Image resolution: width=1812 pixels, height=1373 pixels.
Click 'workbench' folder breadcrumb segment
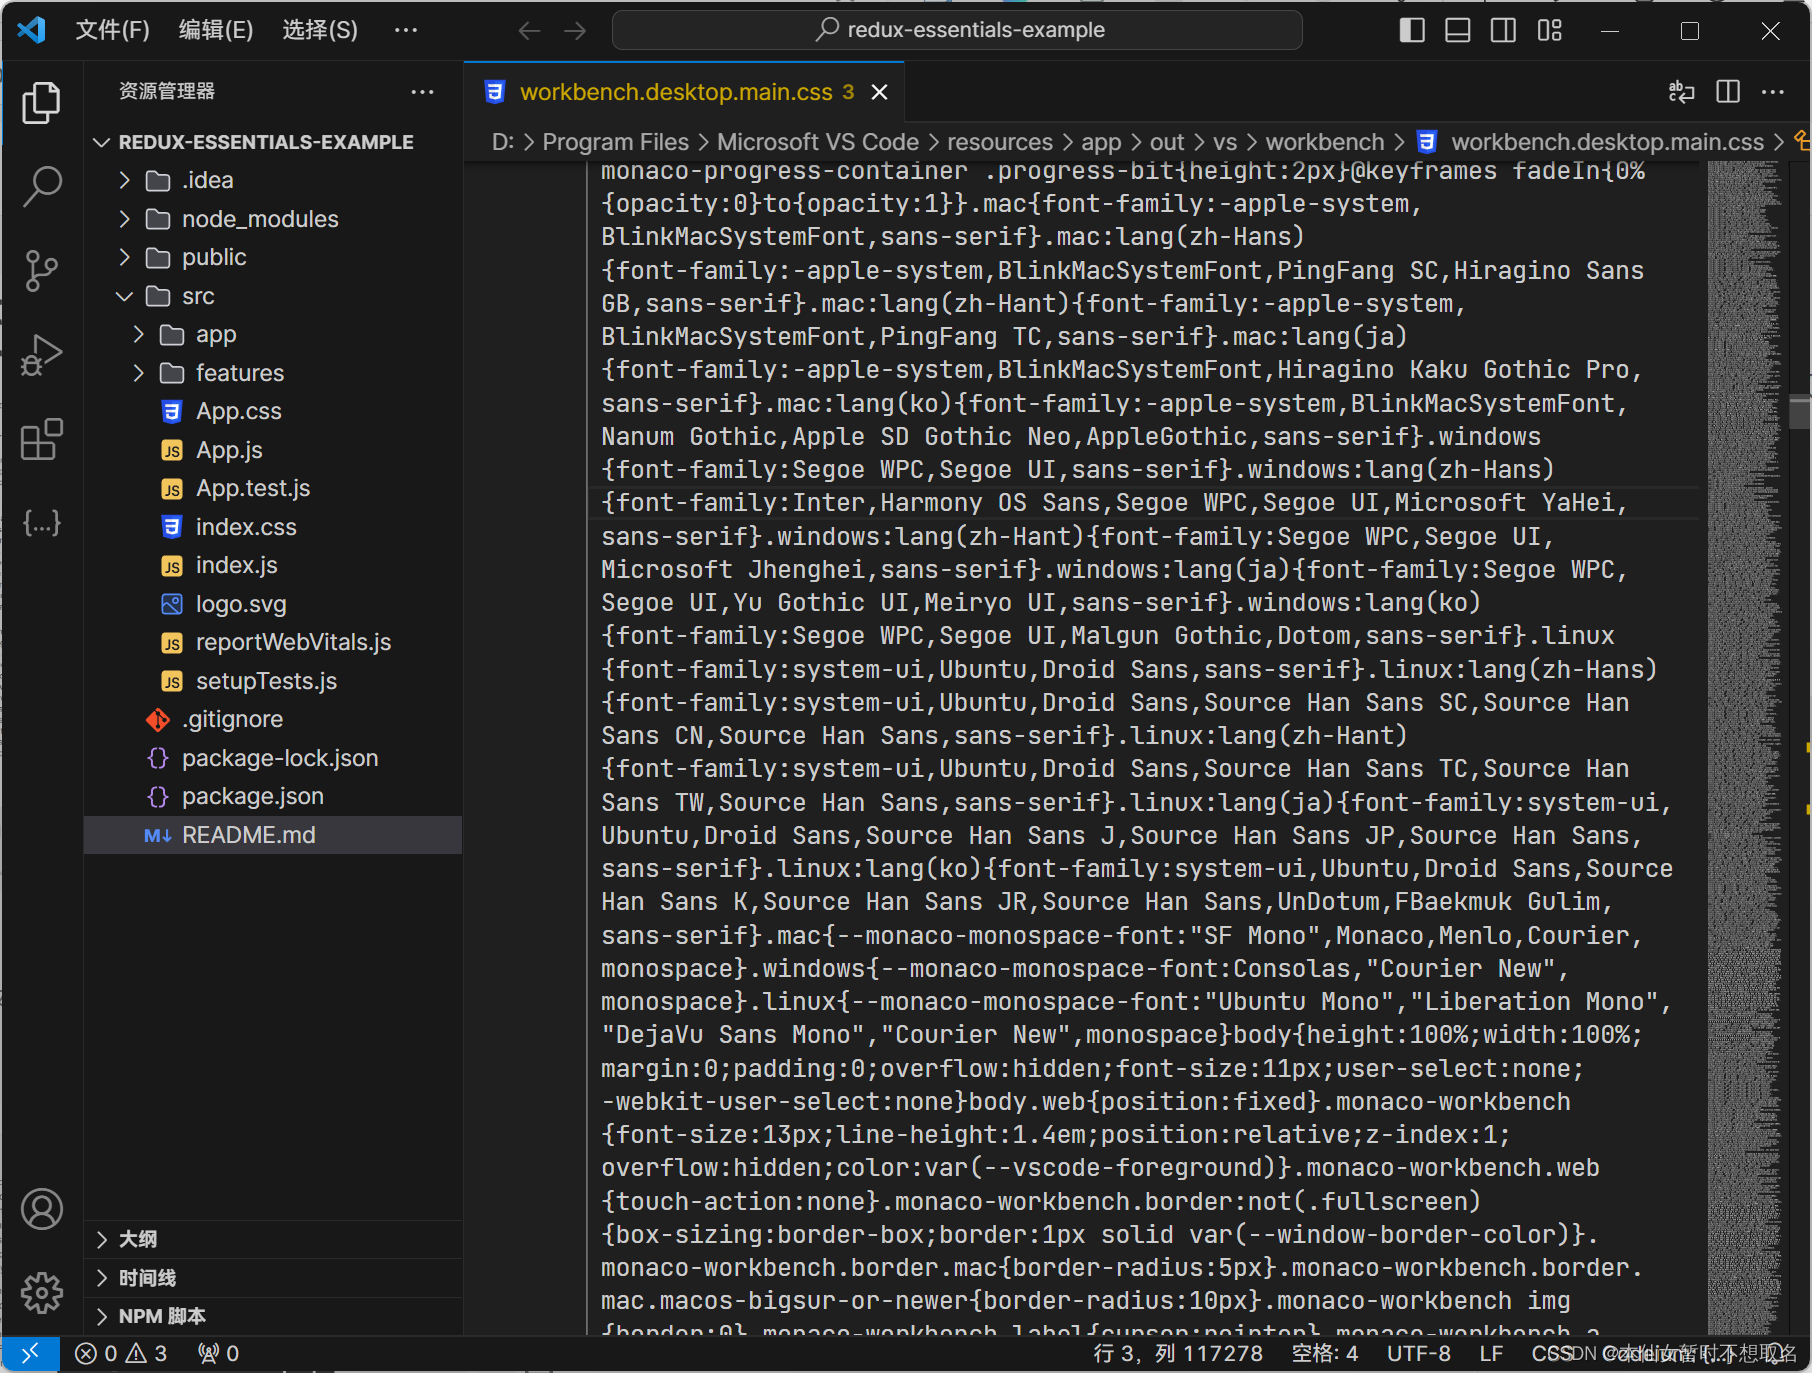pyautogui.click(x=1325, y=142)
